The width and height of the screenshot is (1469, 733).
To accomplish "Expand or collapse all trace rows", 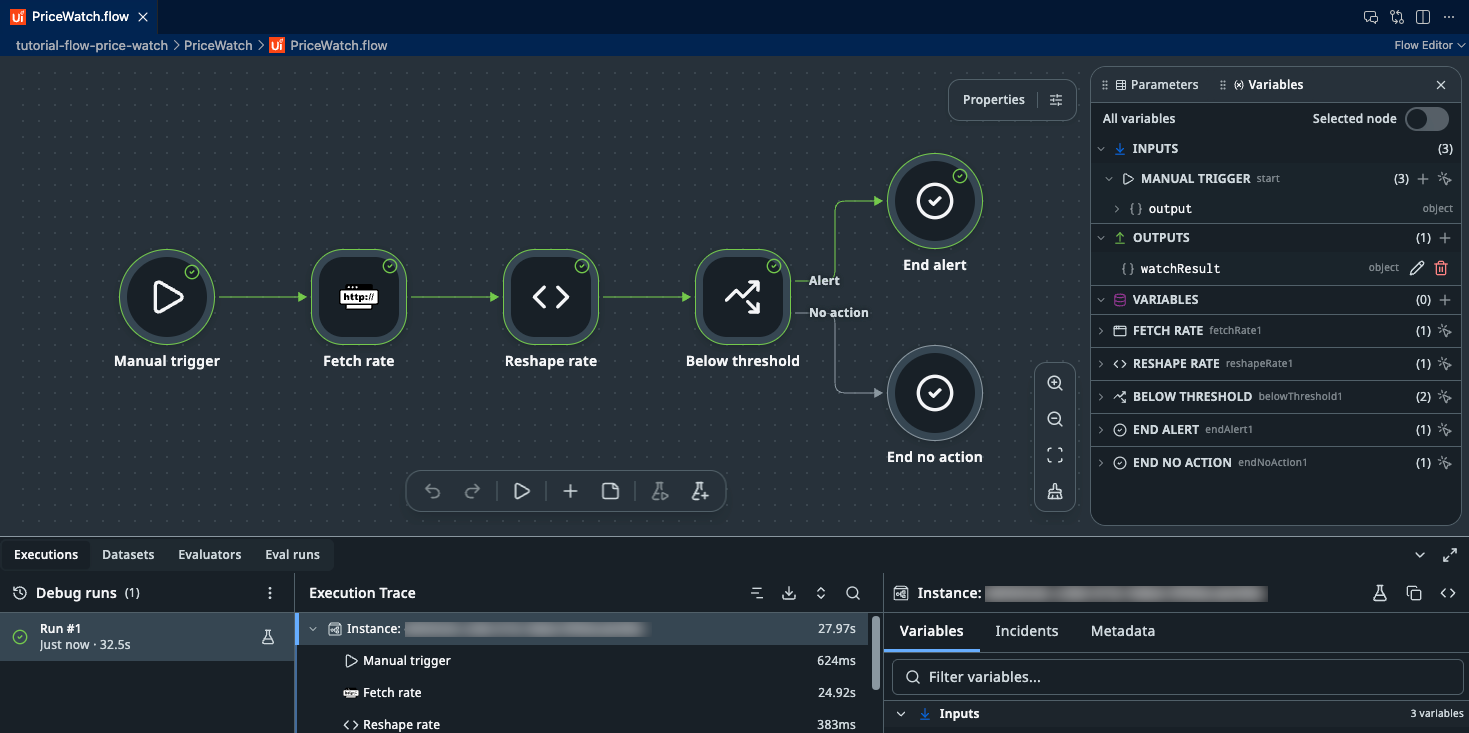I will point(821,593).
